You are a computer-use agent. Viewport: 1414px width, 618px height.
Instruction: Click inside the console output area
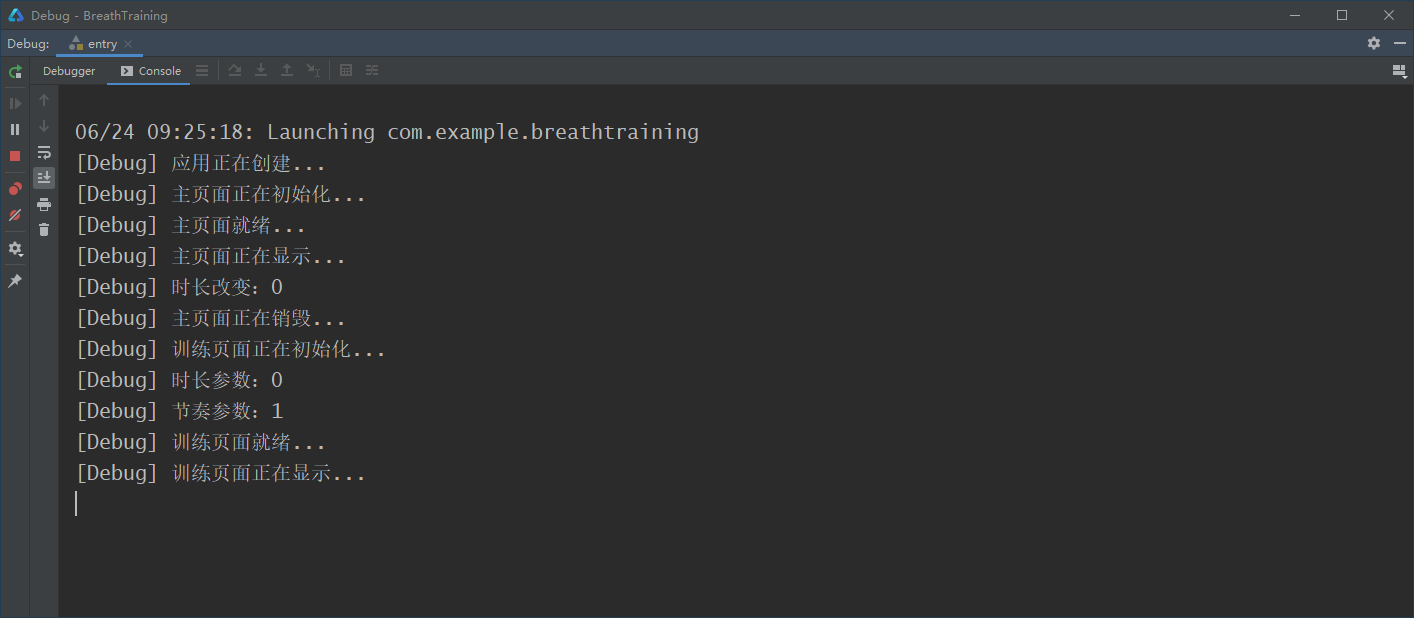(x=736, y=350)
